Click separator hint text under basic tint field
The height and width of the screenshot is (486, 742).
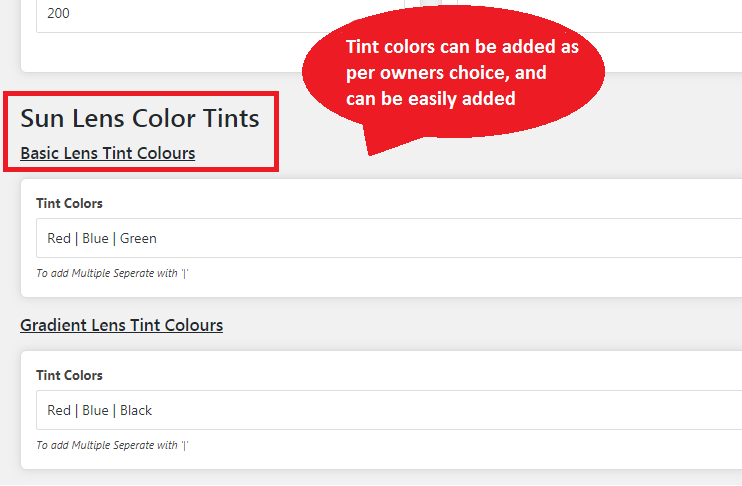click(x=113, y=273)
